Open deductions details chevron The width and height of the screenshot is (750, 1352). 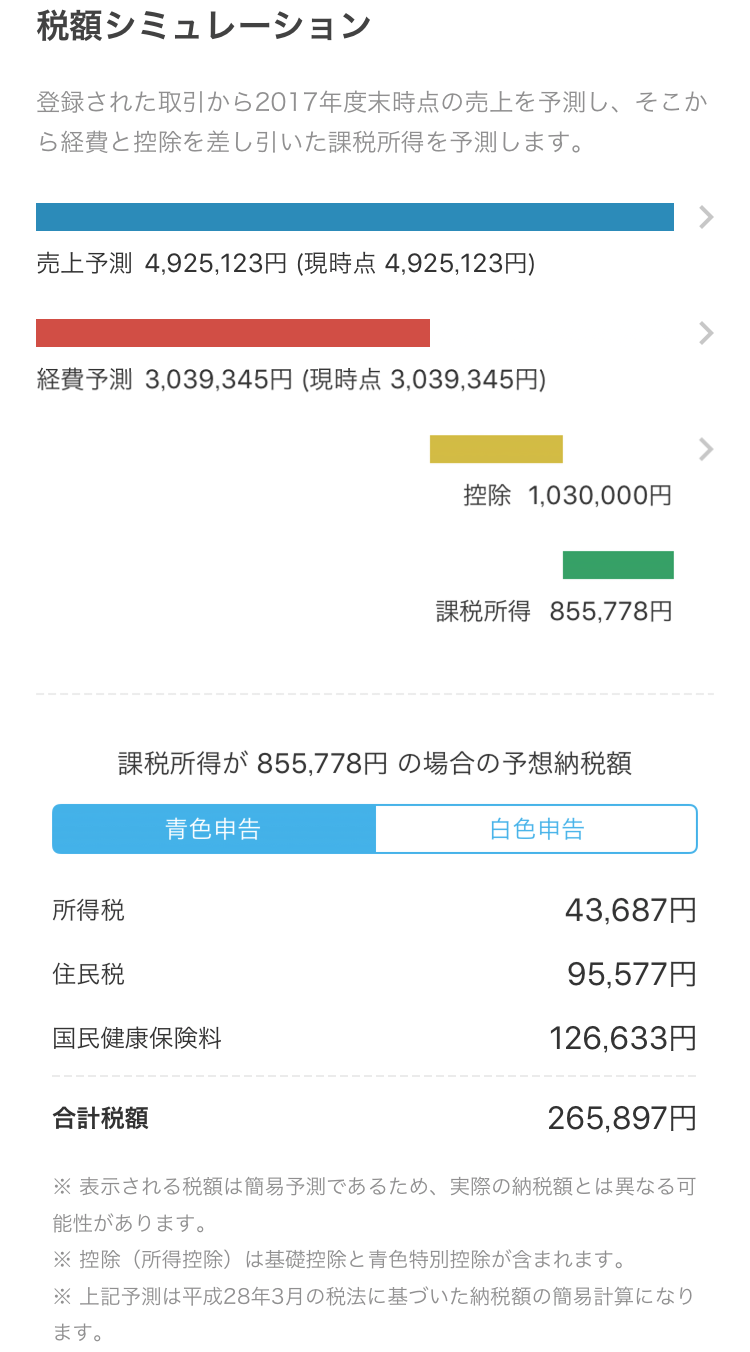pyautogui.click(x=706, y=449)
